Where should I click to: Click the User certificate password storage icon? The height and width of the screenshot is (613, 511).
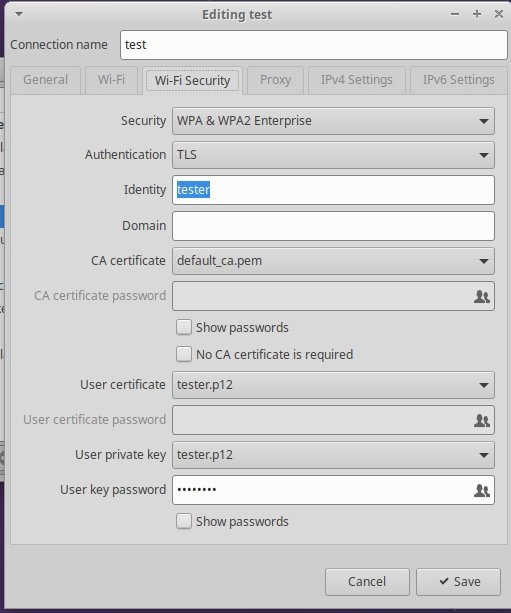tap(482, 421)
